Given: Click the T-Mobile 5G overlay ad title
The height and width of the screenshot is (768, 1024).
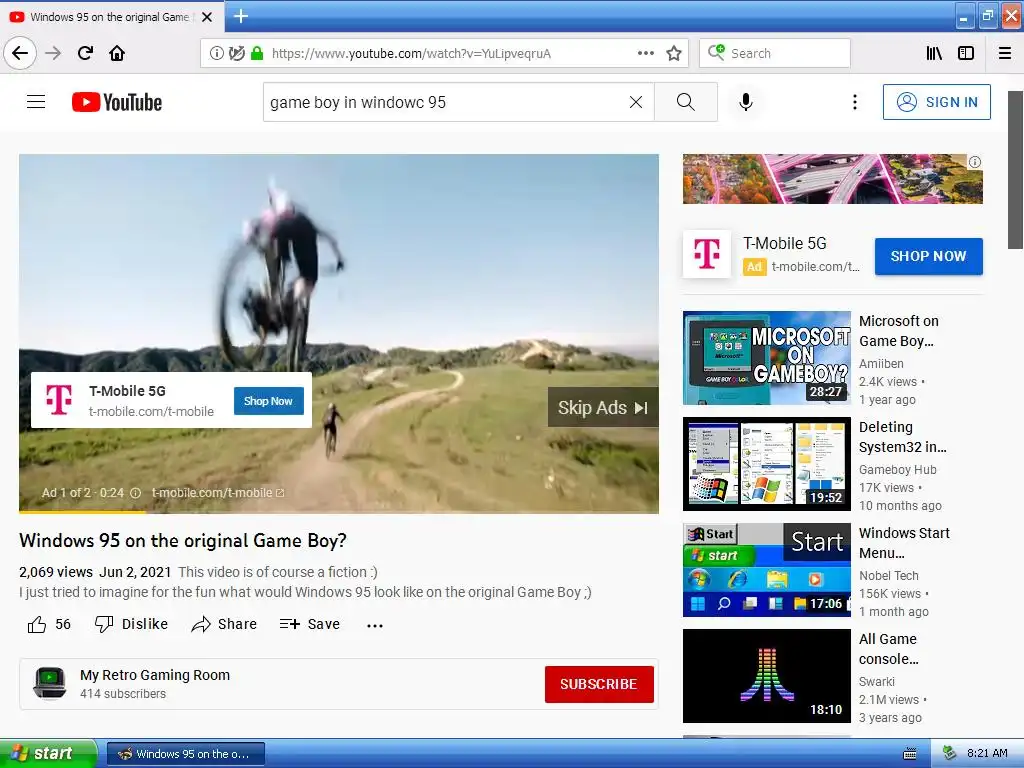Looking at the screenshot, I should (x=127, y=391).
